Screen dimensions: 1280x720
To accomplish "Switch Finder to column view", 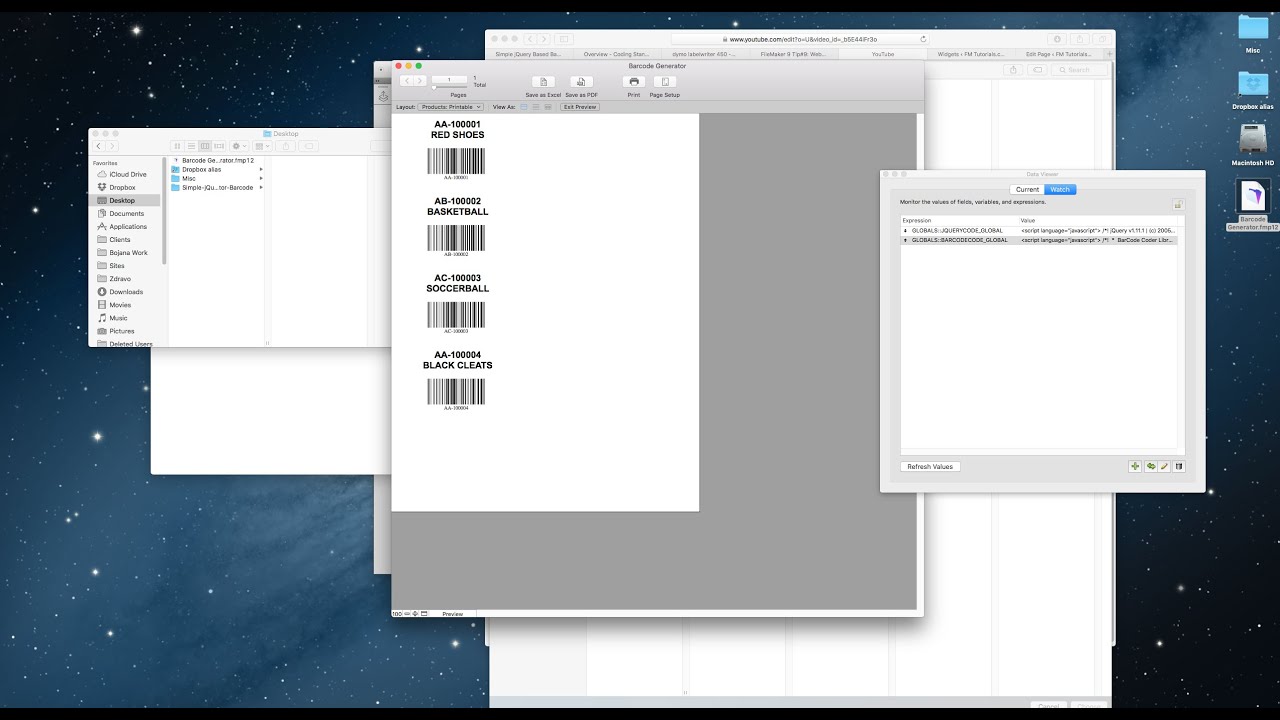I will 204,146.
